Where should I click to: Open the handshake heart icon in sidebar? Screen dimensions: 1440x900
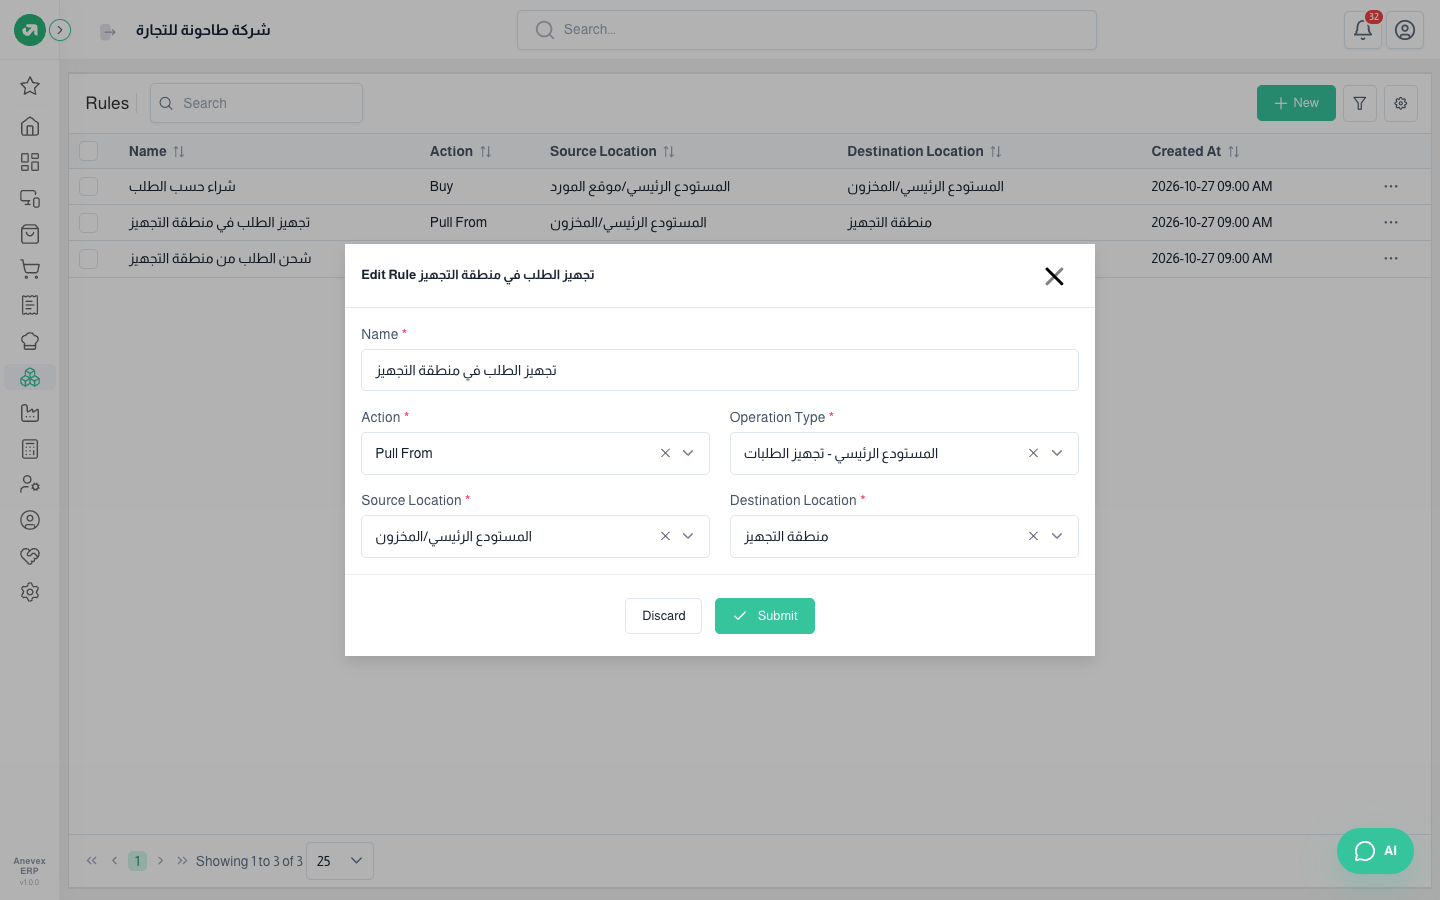pyautogui.click(x=30, y=556)
